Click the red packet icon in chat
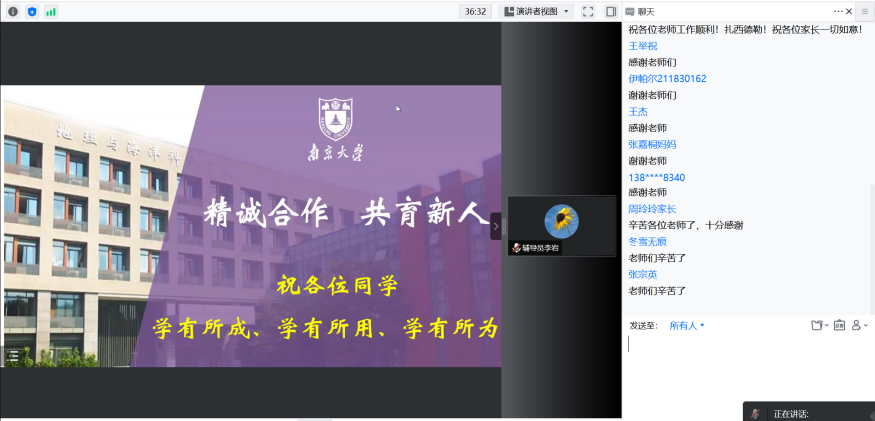 839,325
